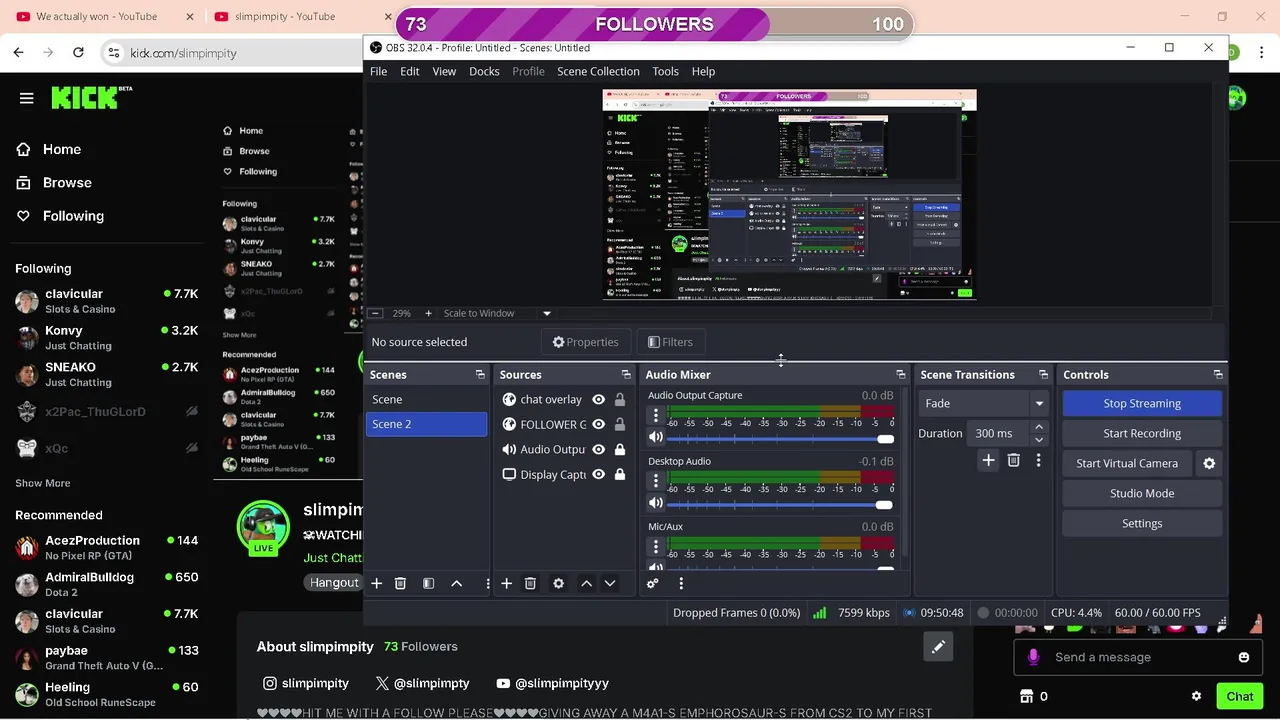This screenshot has width=1280, height=720.
Task: Open Desktop Audio three-dot options
Action: pos(656,481)
